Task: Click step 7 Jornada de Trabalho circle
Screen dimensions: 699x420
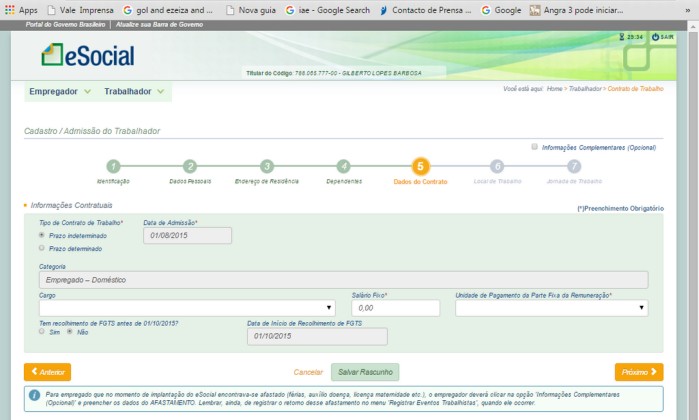Action: (573, 167)
